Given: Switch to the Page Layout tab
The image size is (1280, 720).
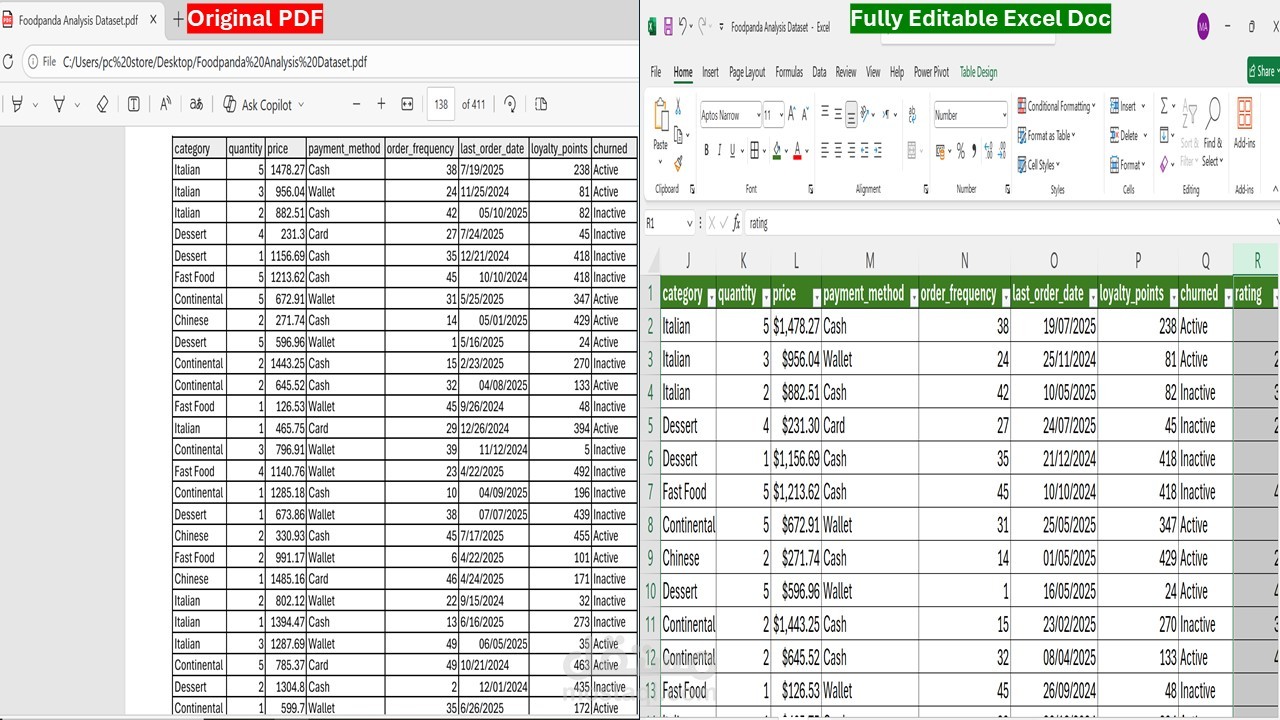Looking at the screenshot, I should click(747, 72).
